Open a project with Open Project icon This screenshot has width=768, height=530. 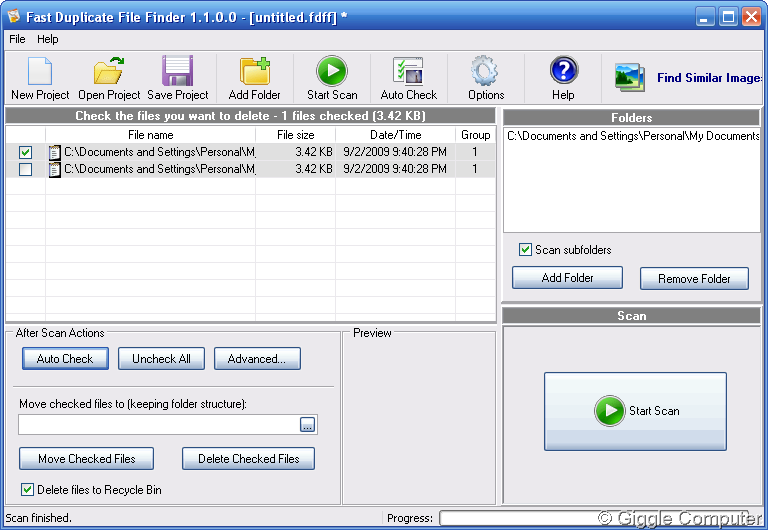(x=109, y=71)
